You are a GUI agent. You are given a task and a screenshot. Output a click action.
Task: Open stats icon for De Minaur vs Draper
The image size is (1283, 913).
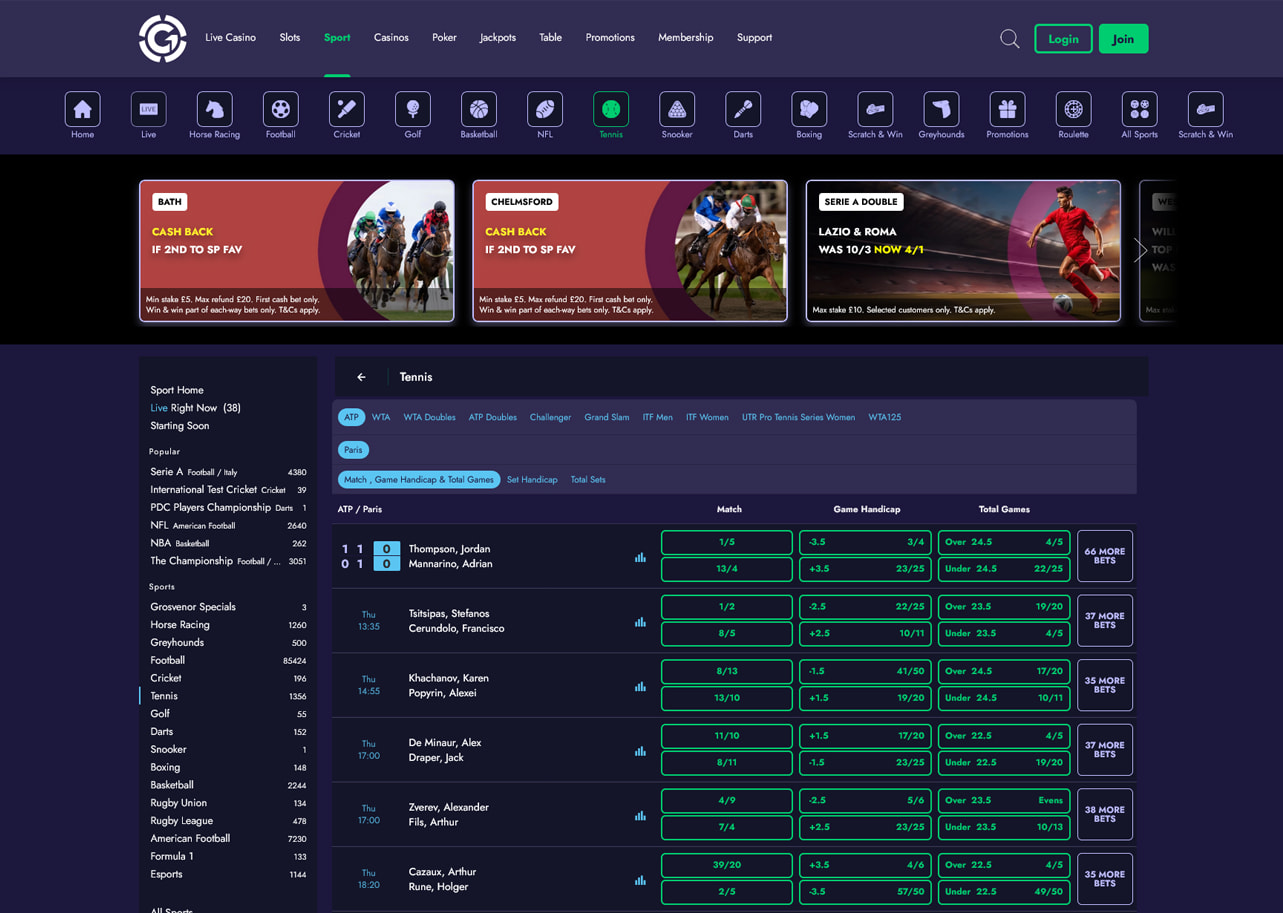click(640, 751)
